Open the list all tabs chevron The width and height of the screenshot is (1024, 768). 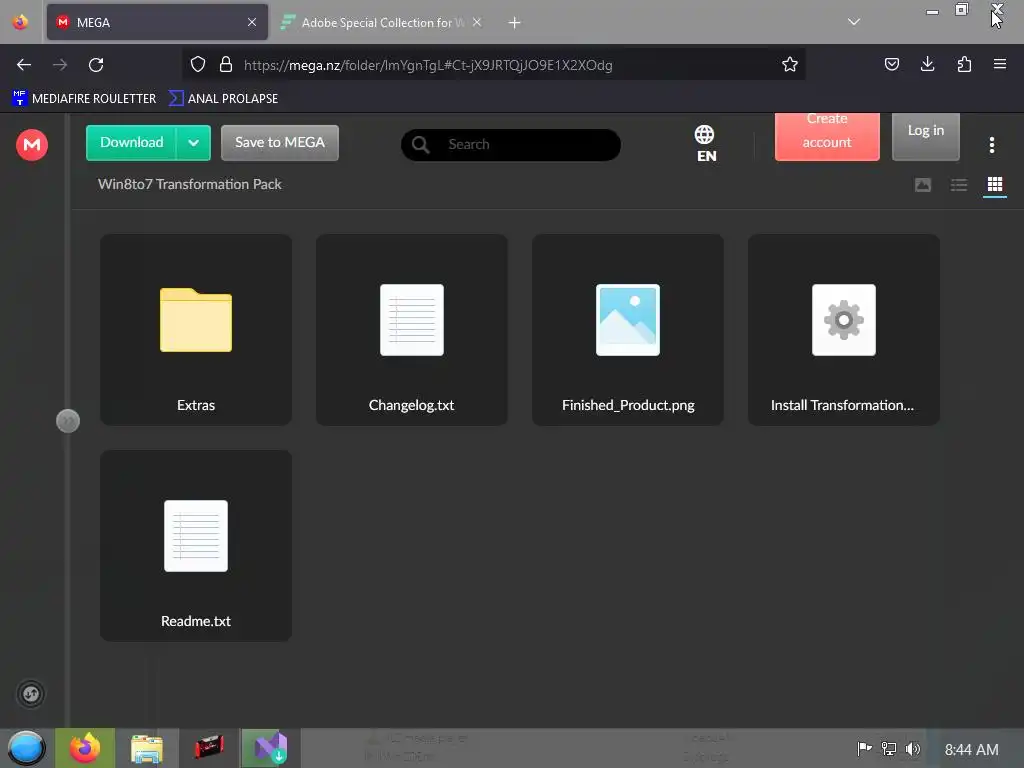click(854, 22)
